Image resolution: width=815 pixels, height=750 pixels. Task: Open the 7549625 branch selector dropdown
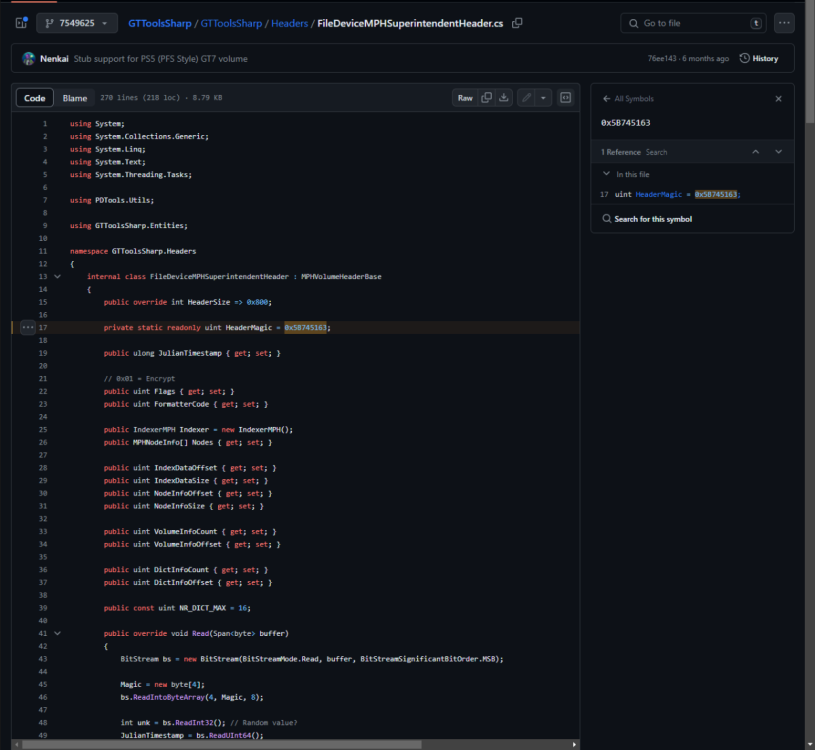click(77, 23)
